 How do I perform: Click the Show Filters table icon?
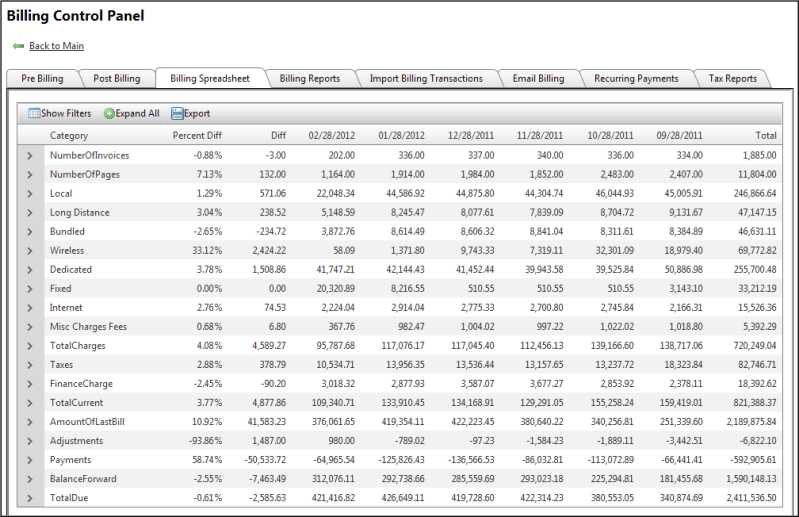point(34,113)
